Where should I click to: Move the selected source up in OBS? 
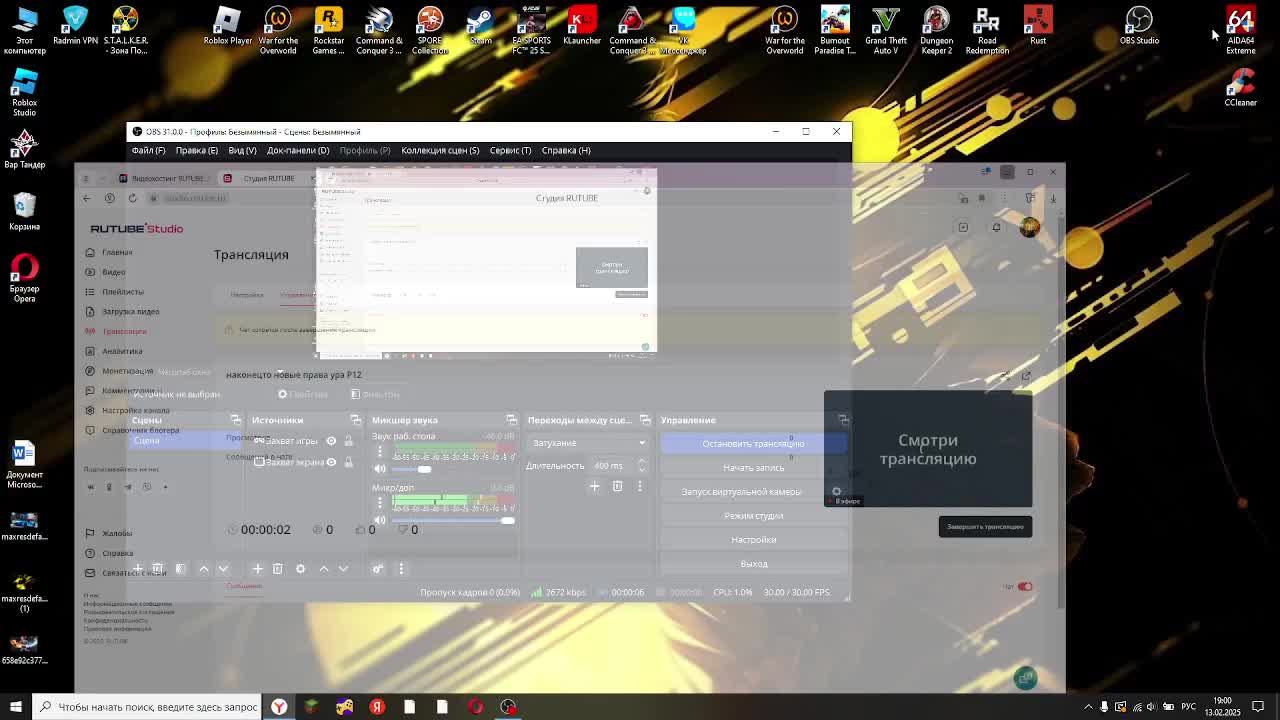pos(324,568)
